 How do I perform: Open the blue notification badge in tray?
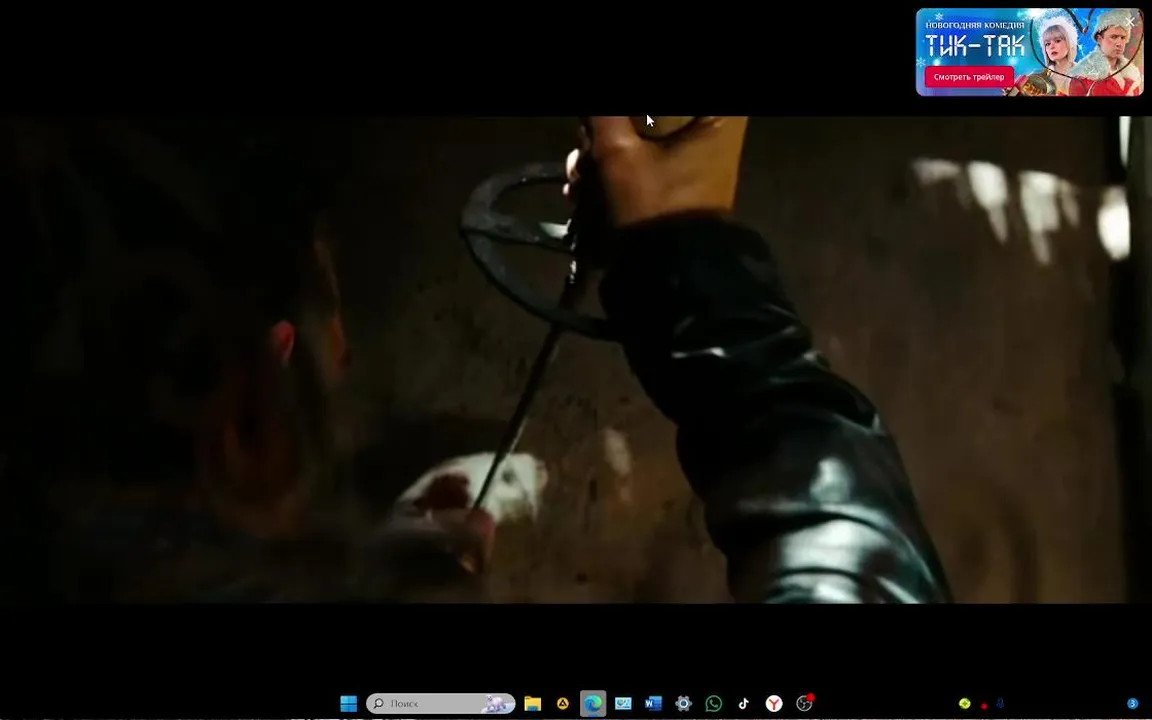click(1132, 704)
